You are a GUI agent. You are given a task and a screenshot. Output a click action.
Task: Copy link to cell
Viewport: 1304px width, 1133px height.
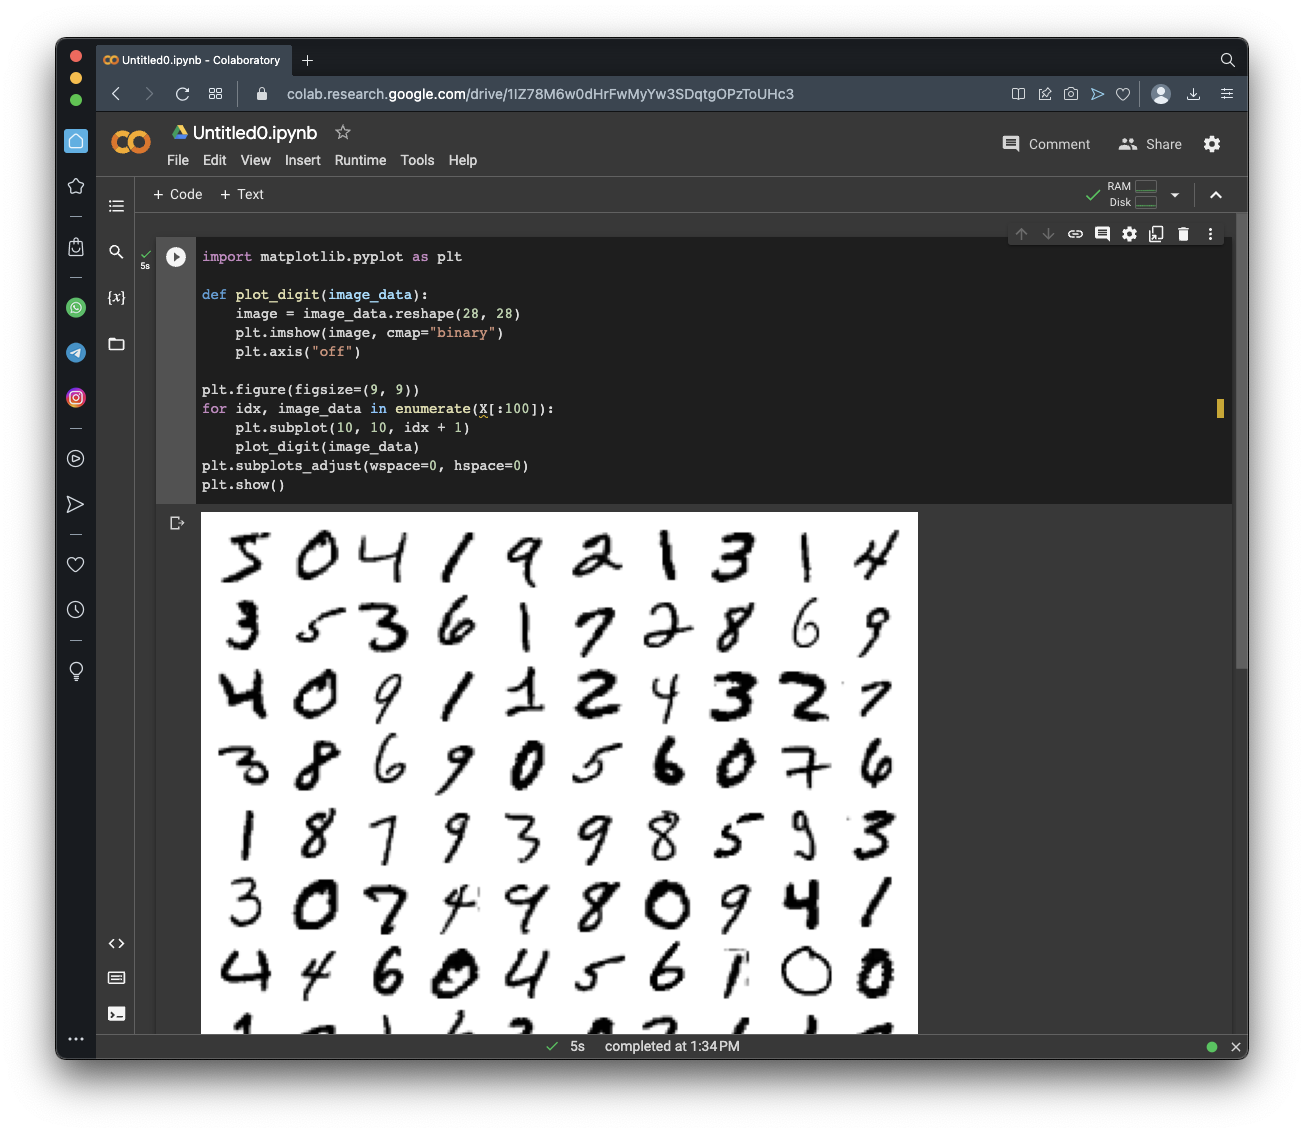pos(1075,234)
